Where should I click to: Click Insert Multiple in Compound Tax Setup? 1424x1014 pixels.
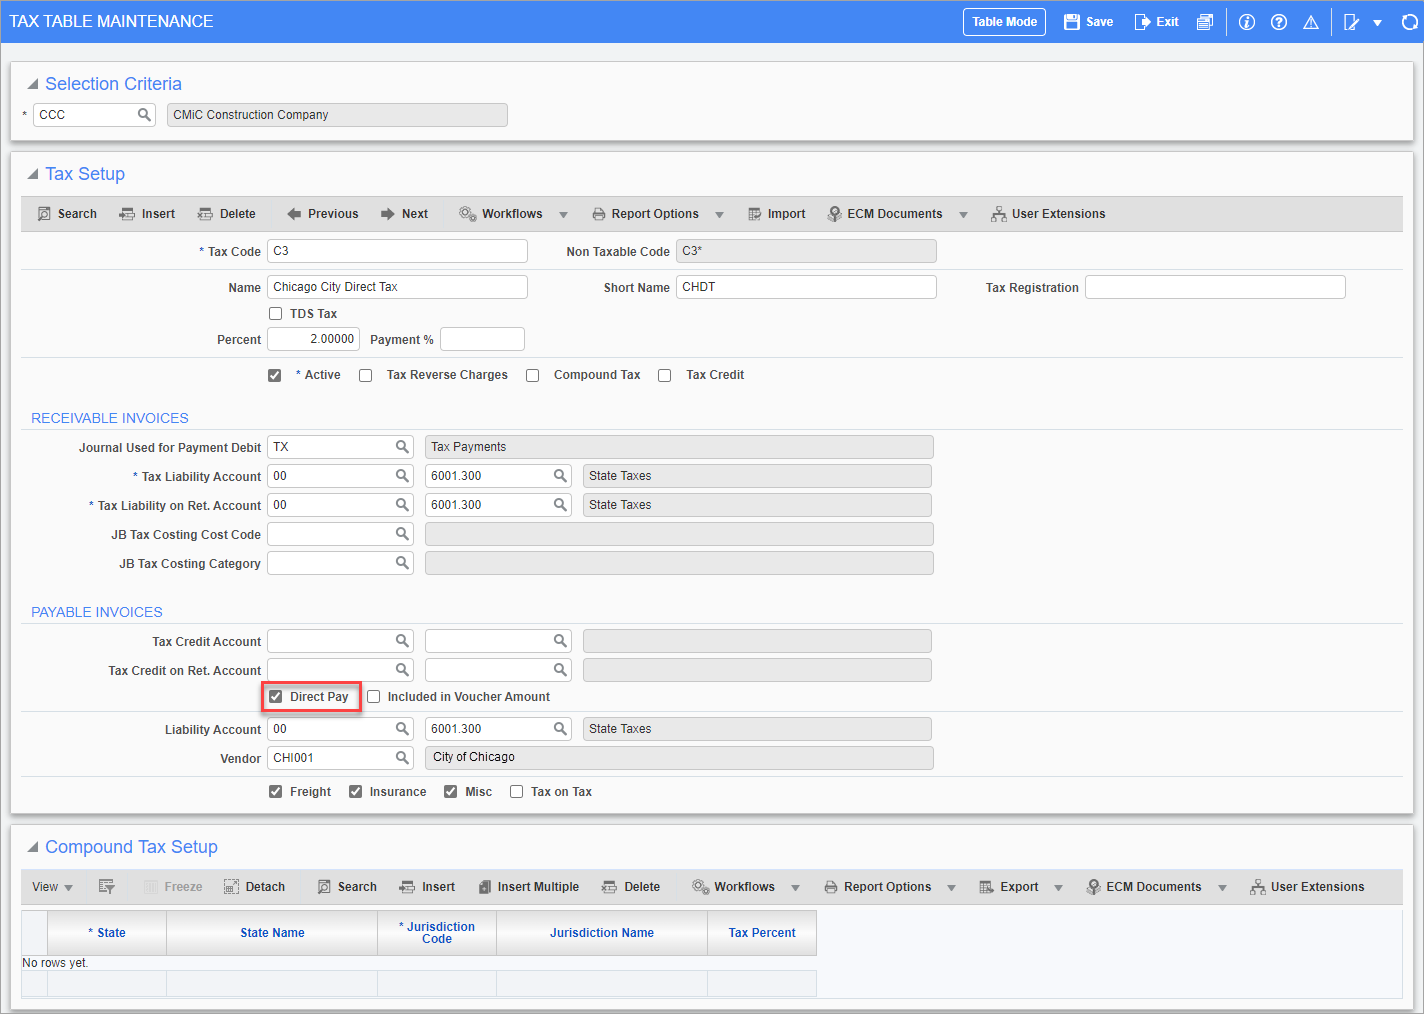528,887
